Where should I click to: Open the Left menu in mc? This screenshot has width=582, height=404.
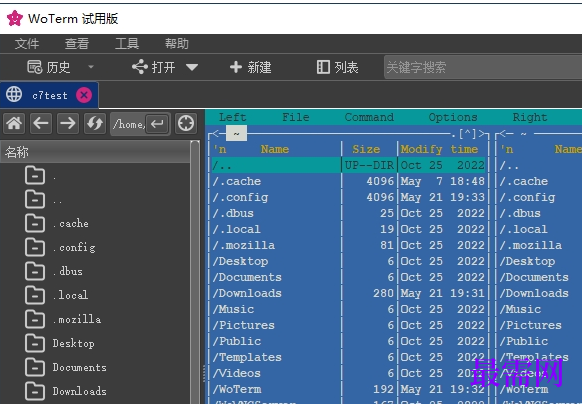[x=232, y=117]
